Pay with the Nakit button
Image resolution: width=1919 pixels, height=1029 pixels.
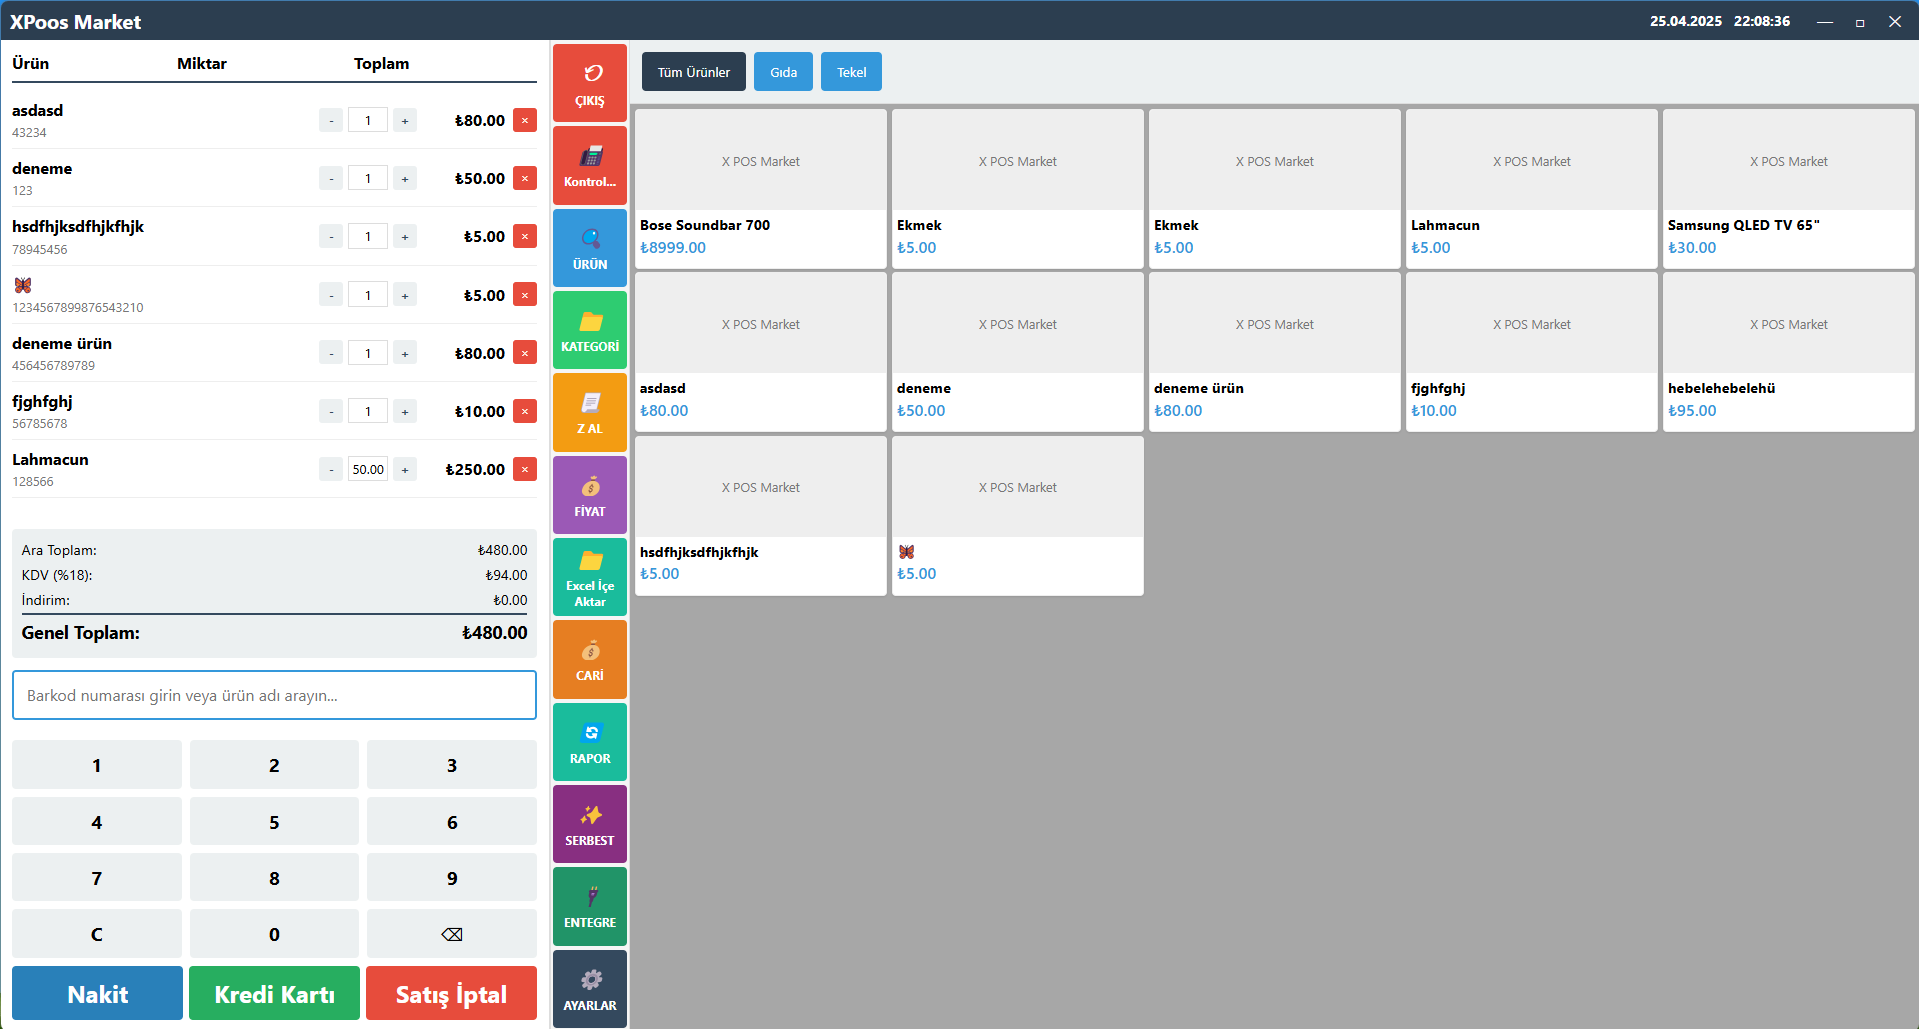pos(97,993)
